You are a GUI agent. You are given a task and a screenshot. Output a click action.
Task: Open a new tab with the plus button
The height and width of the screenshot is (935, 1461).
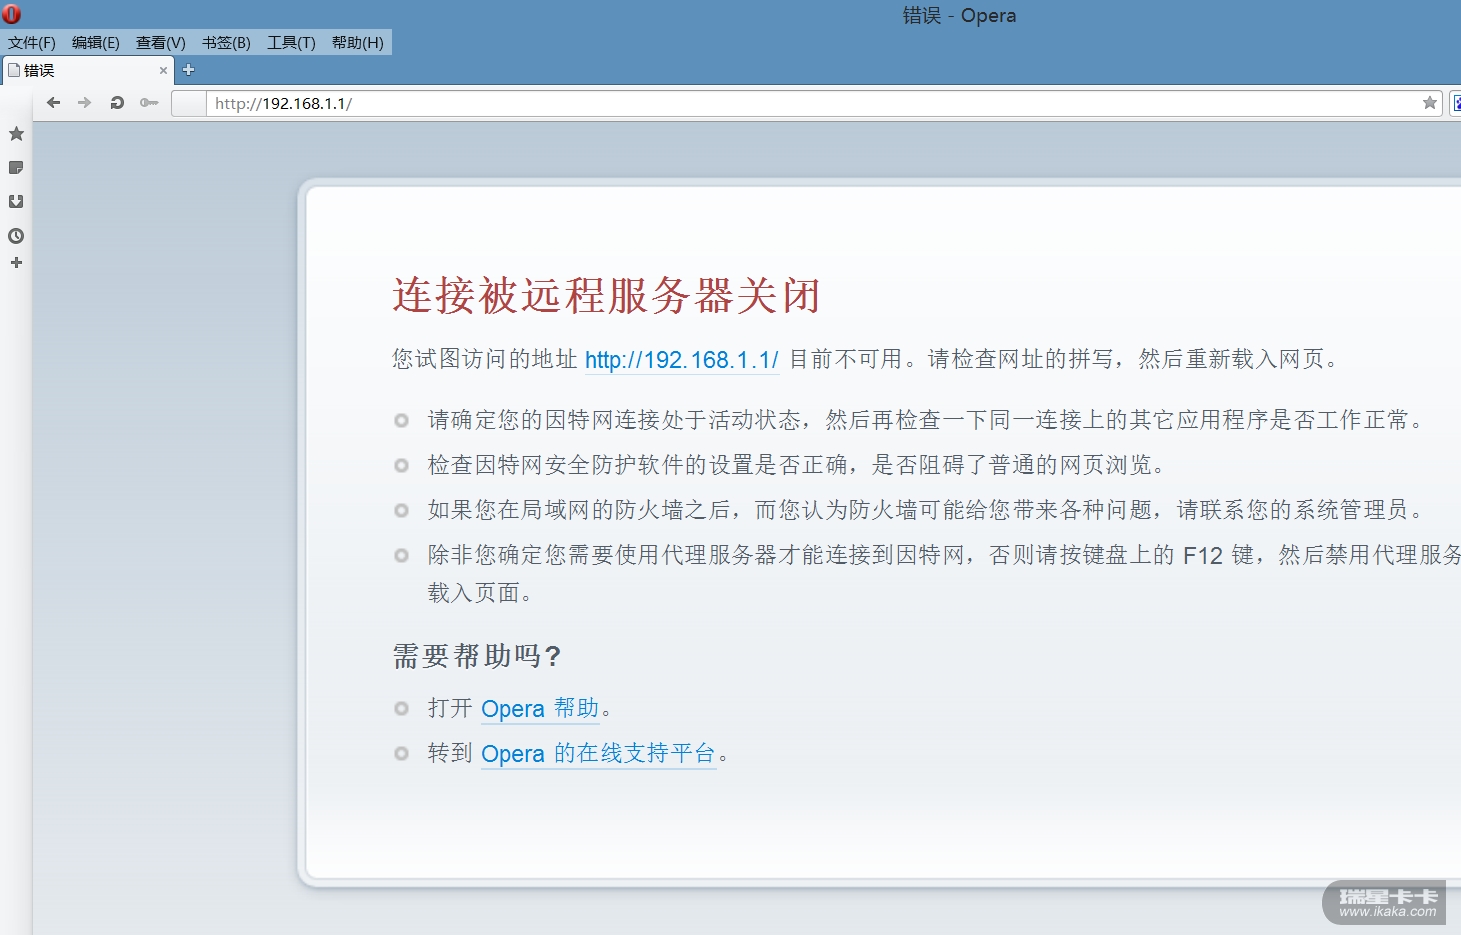click(x=188, y=70)
